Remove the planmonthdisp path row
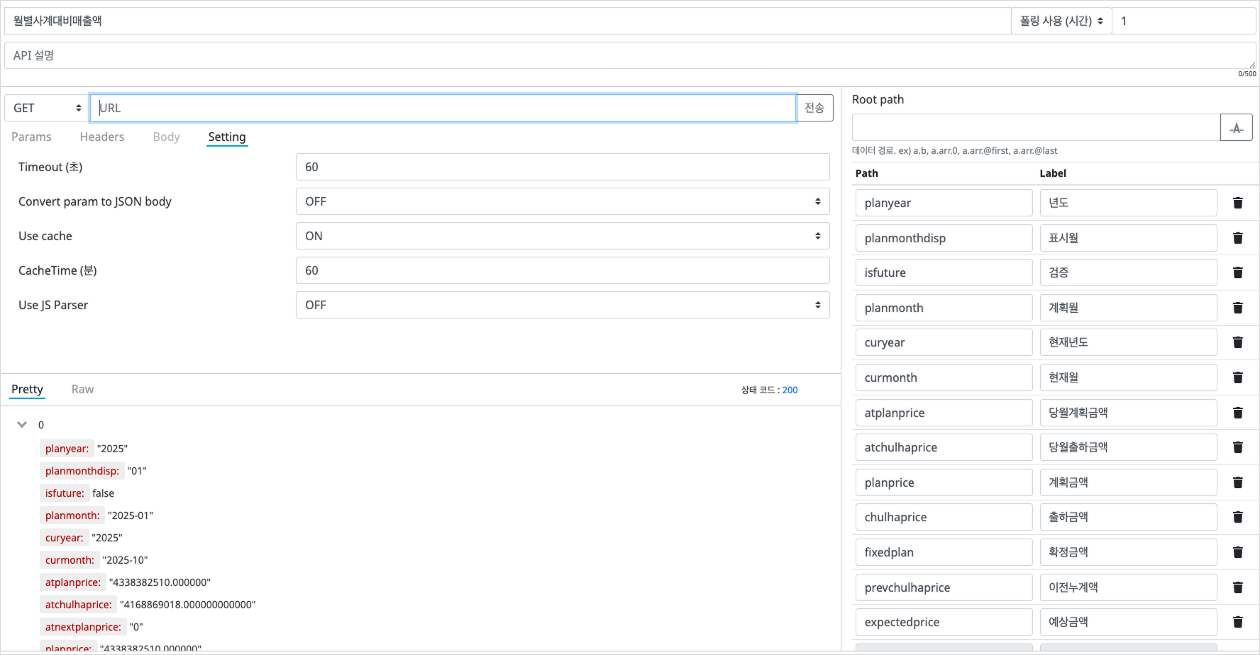Screen dimensions: 1260x655 pyautogui.click(x=1237, y=238)
